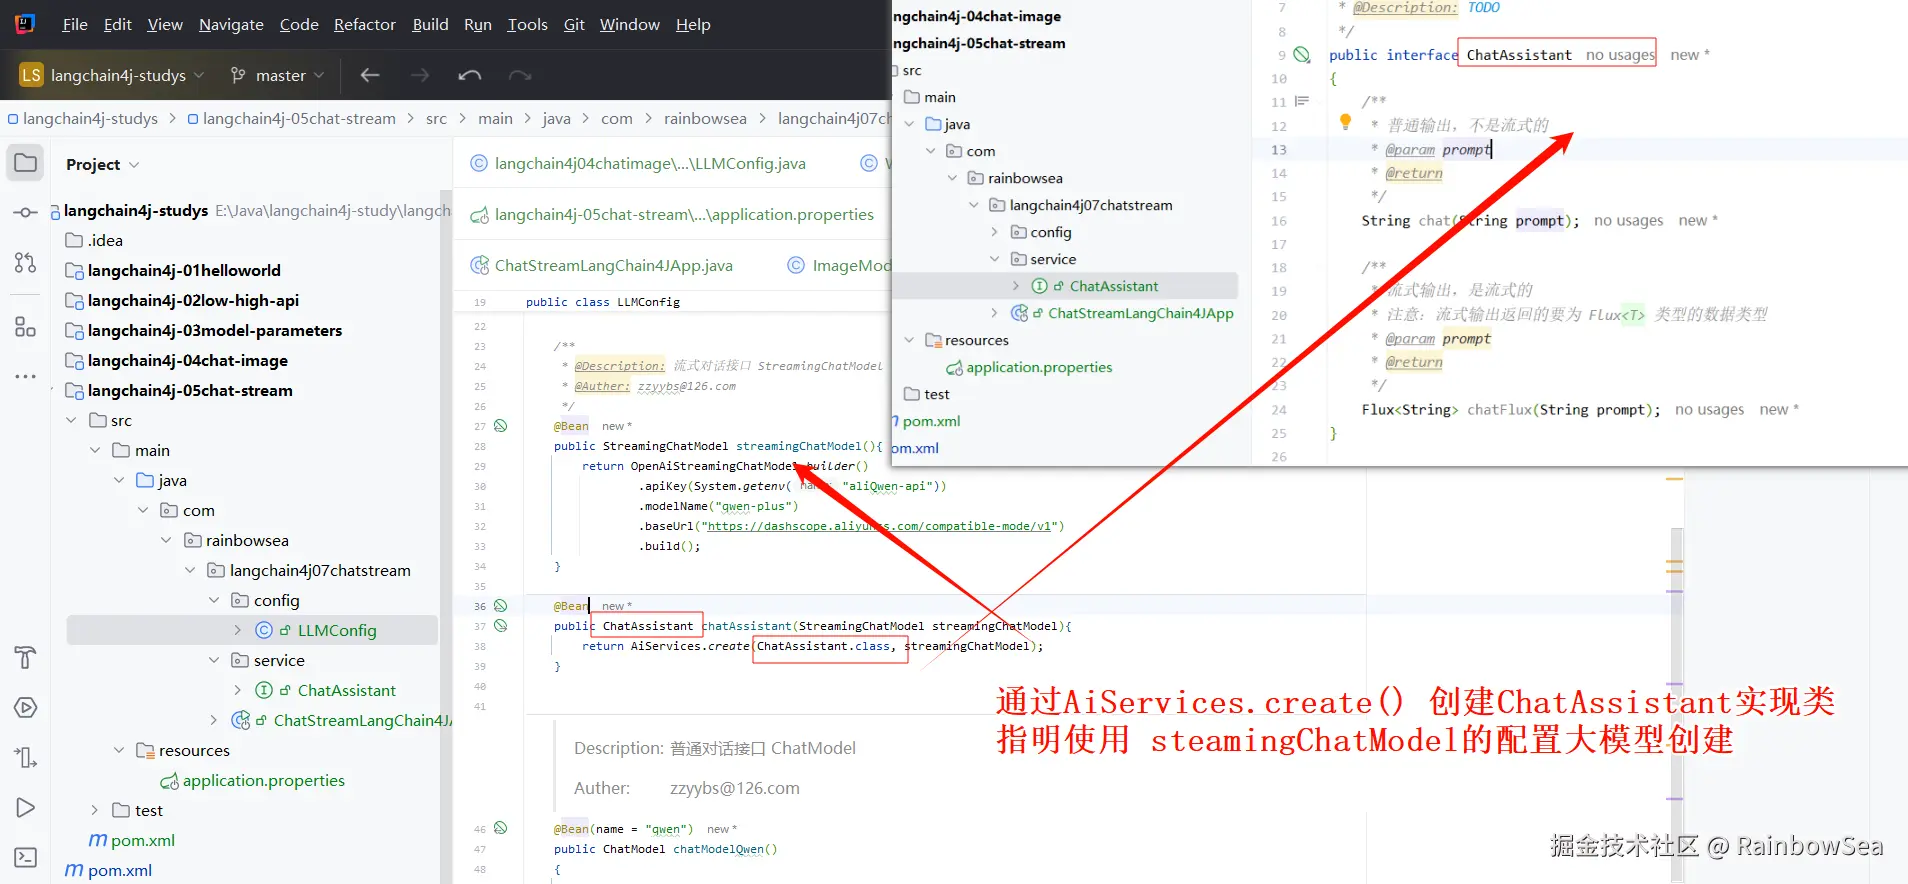Open the Structure tool window icon
The height and width of the screenshot is (884, 1908).
click(26, 327)
